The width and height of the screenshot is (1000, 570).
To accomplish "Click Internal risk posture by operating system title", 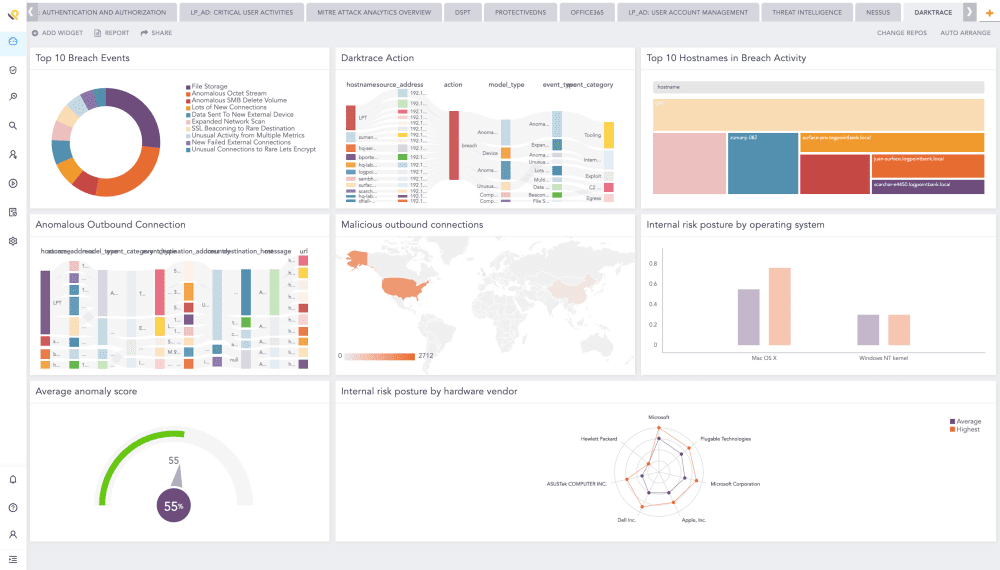I will pyautogui.click(x=735, y=224).
